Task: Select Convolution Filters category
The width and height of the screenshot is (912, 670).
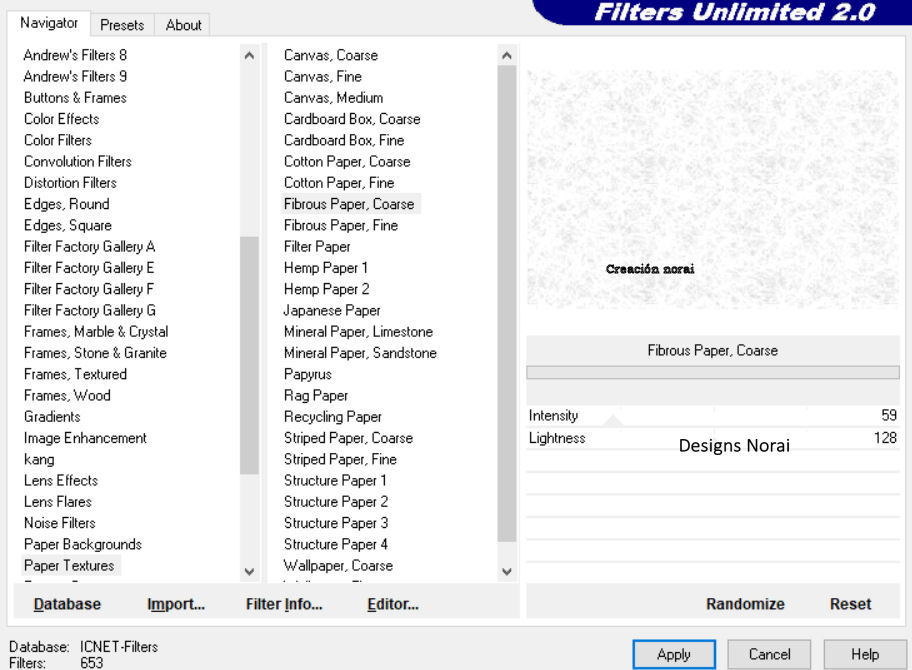Action: (77, 161)
